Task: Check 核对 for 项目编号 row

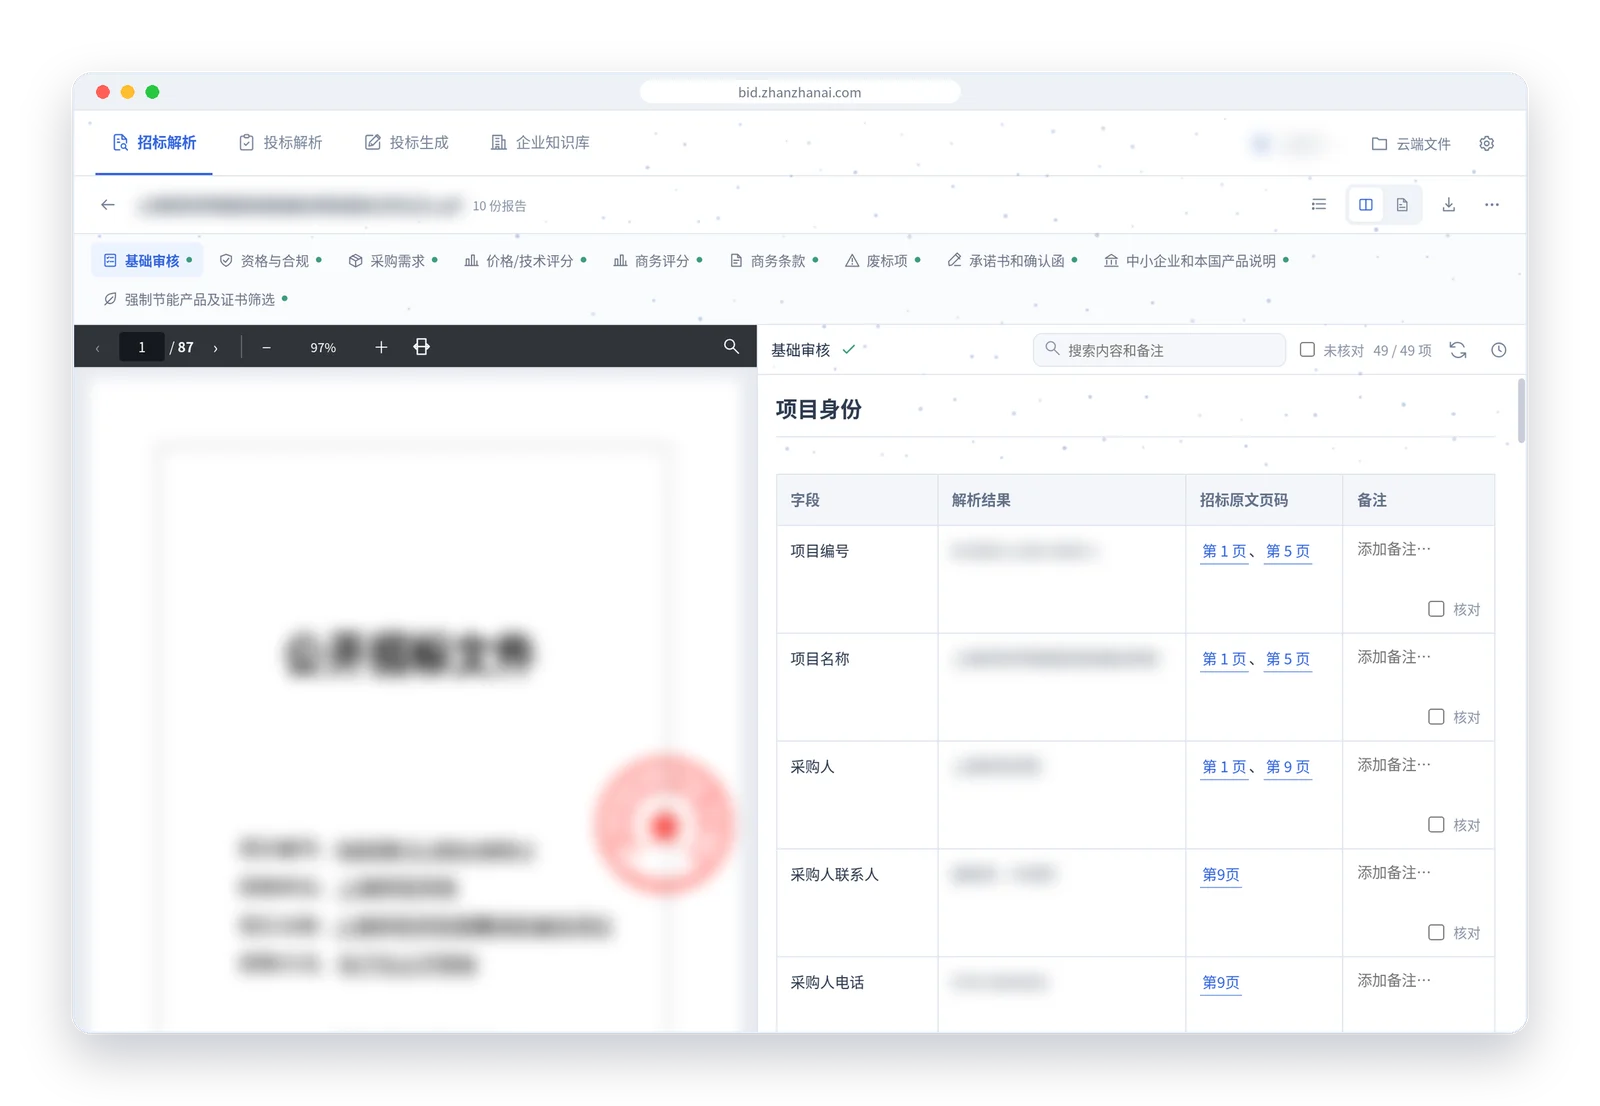Action: [x=1436, y=609]
